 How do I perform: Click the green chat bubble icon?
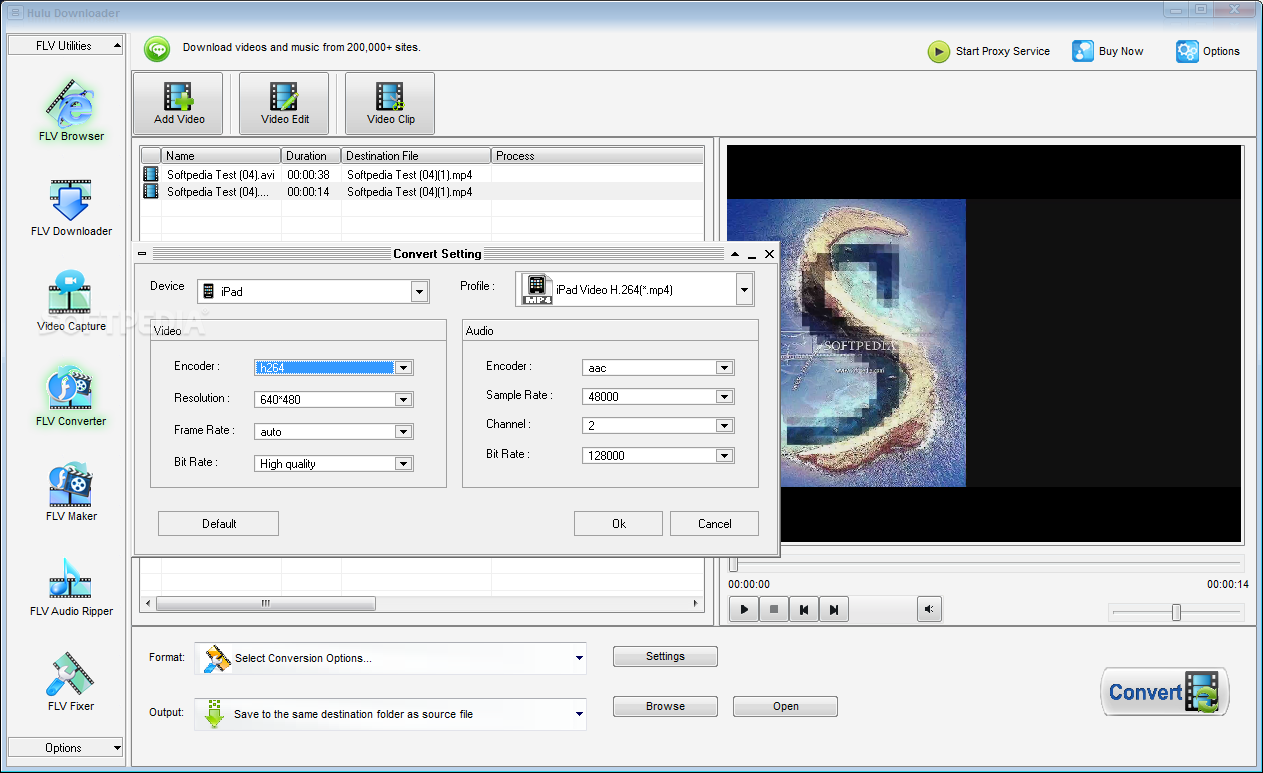[157, 49]
